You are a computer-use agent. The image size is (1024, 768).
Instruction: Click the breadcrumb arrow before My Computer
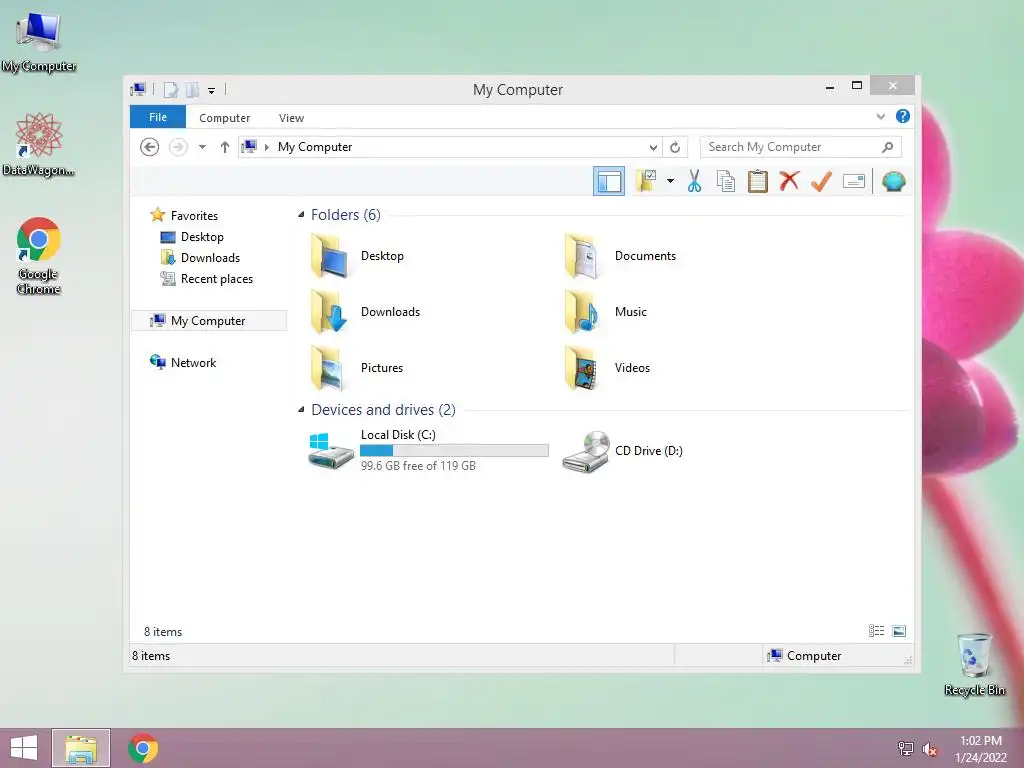(266, 148)
